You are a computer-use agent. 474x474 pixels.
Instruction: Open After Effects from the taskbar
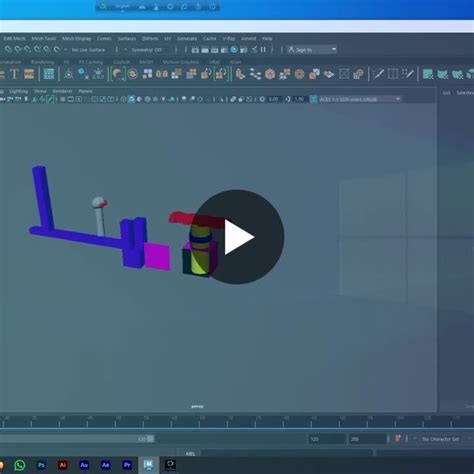click(x=105, y=465)
